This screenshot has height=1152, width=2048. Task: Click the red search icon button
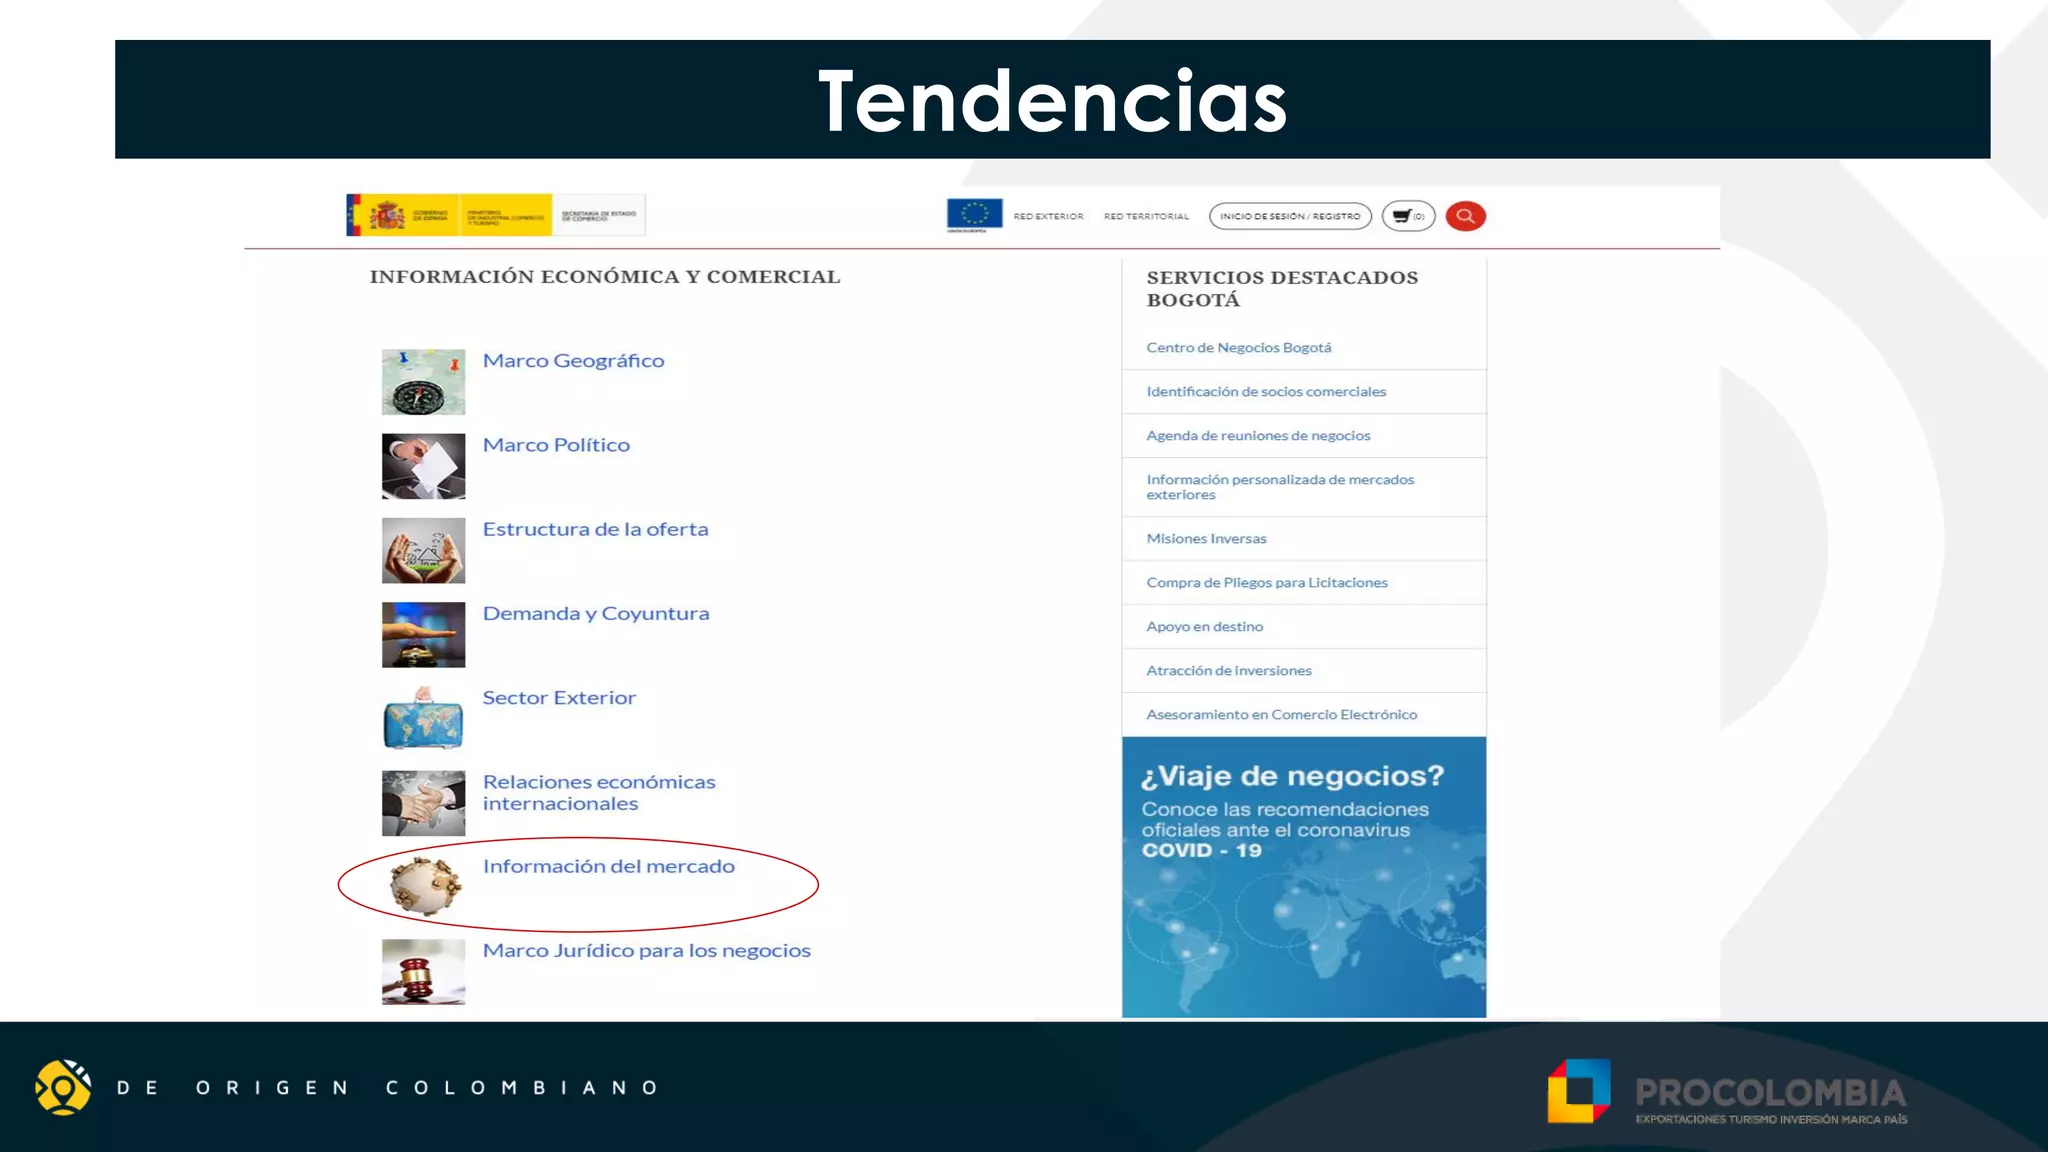1465,216
